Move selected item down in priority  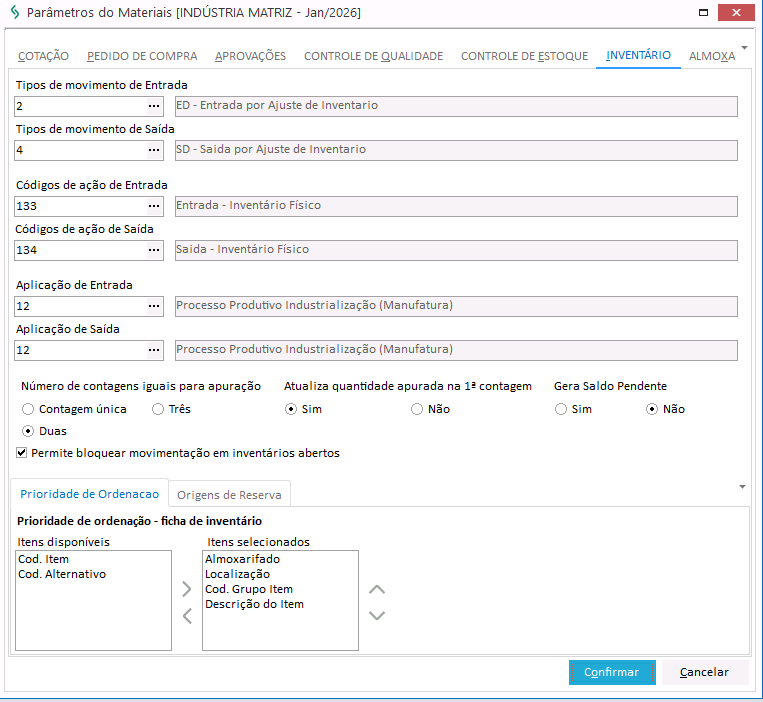pyautogui.click(x=377, y=615)
